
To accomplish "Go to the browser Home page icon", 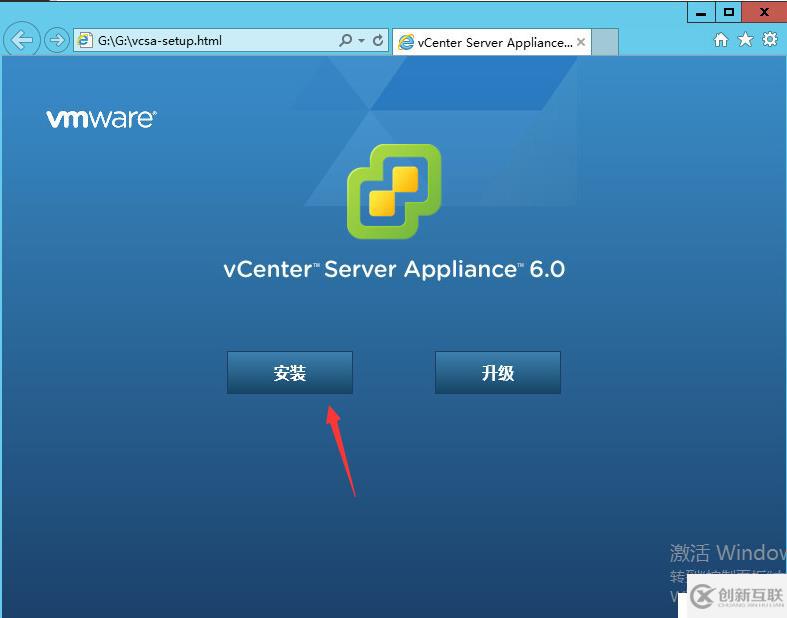I will pos(721,40).
